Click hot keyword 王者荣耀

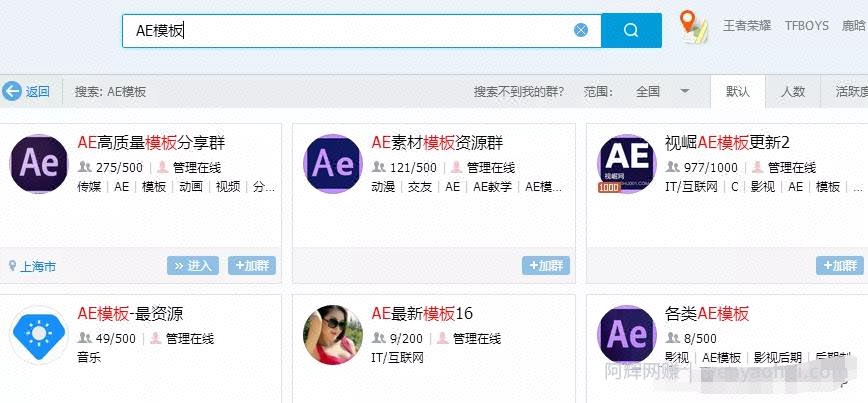tap(747, 26)
